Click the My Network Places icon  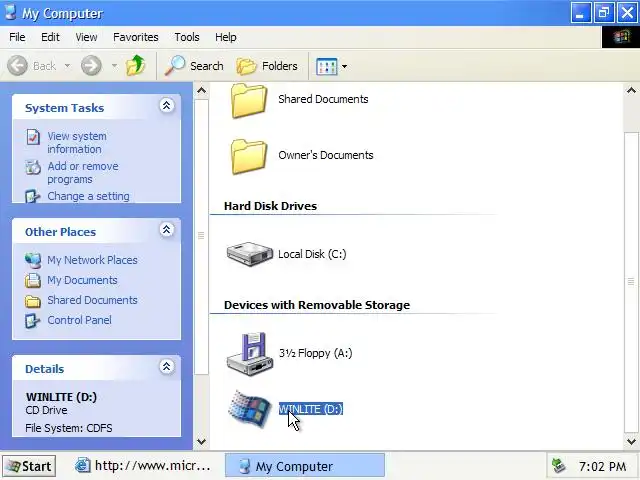click(33, 260)
